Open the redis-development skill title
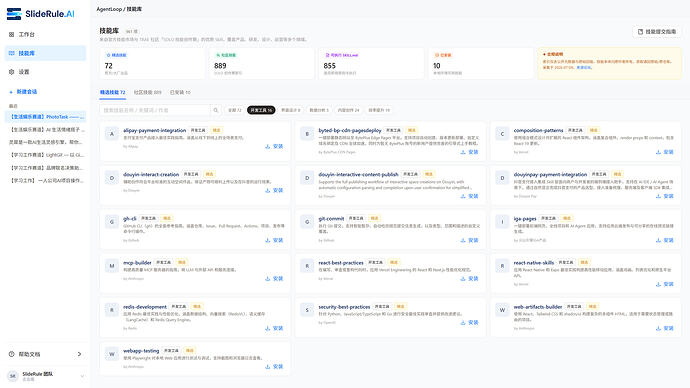This screenshot has width=690, height=388. [x=145, y=307]
